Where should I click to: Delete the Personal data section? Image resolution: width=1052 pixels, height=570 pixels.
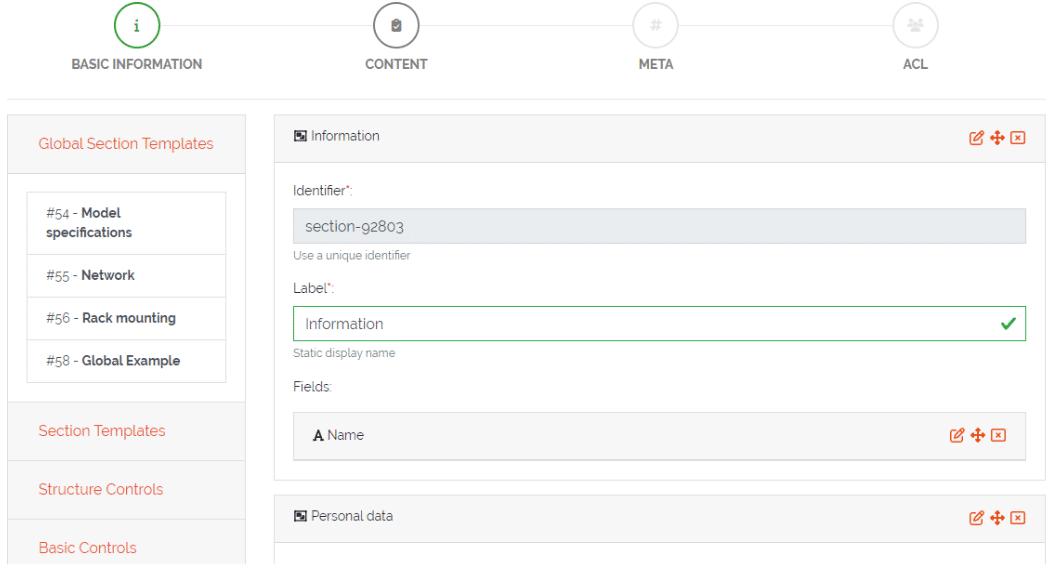[1018, 518]
